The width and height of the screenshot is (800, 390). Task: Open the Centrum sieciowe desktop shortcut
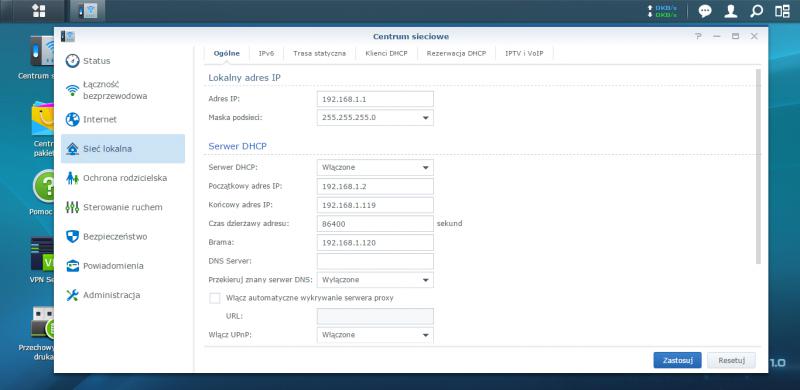tap(42, 57)
